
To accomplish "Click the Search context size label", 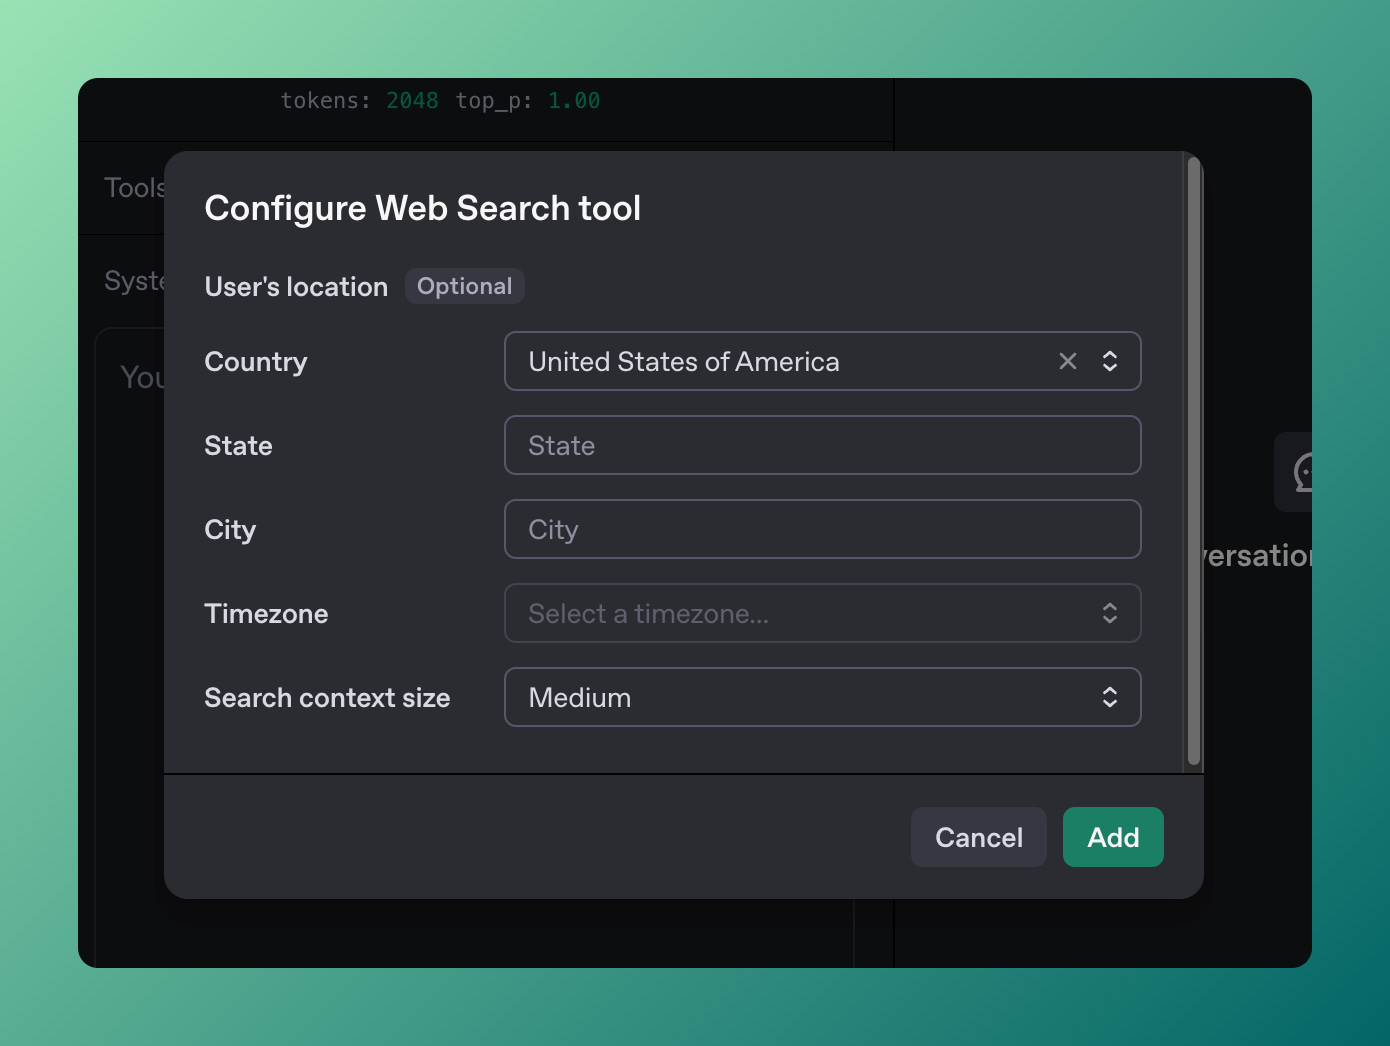I will coord(327,697).
